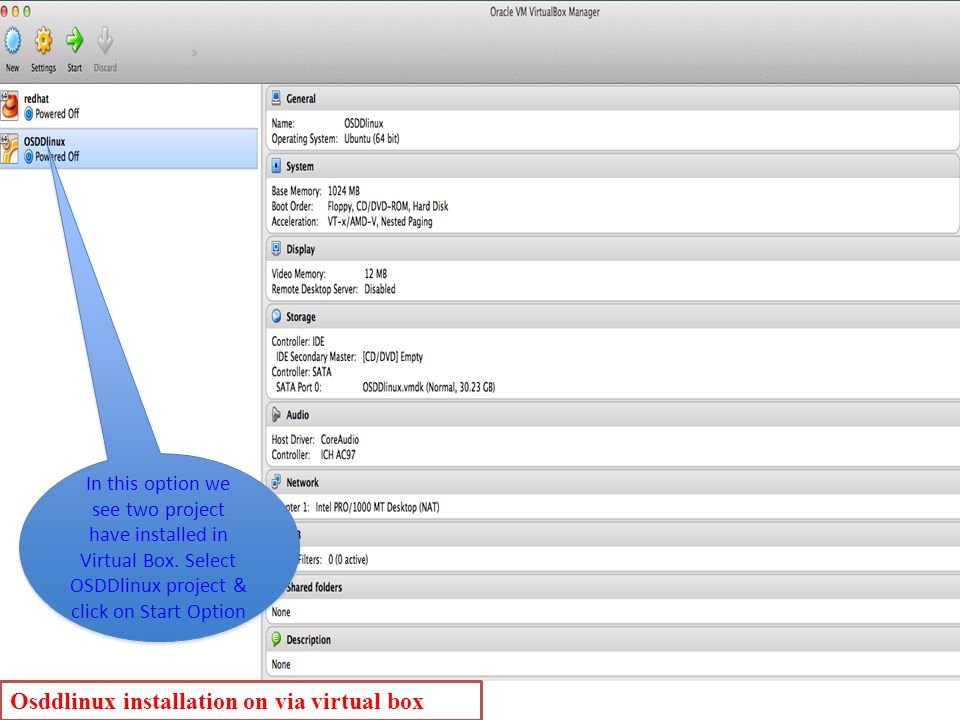Click the CoreAudio host driver value
960x720 pixels.
(340, 440)
